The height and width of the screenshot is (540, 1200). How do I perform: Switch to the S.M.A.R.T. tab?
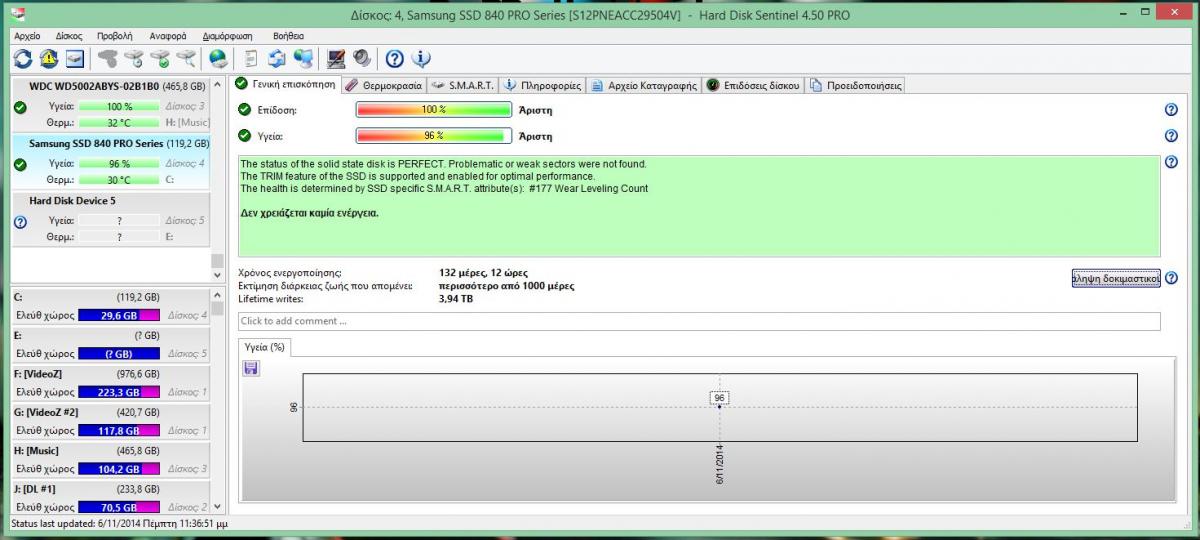464,85
